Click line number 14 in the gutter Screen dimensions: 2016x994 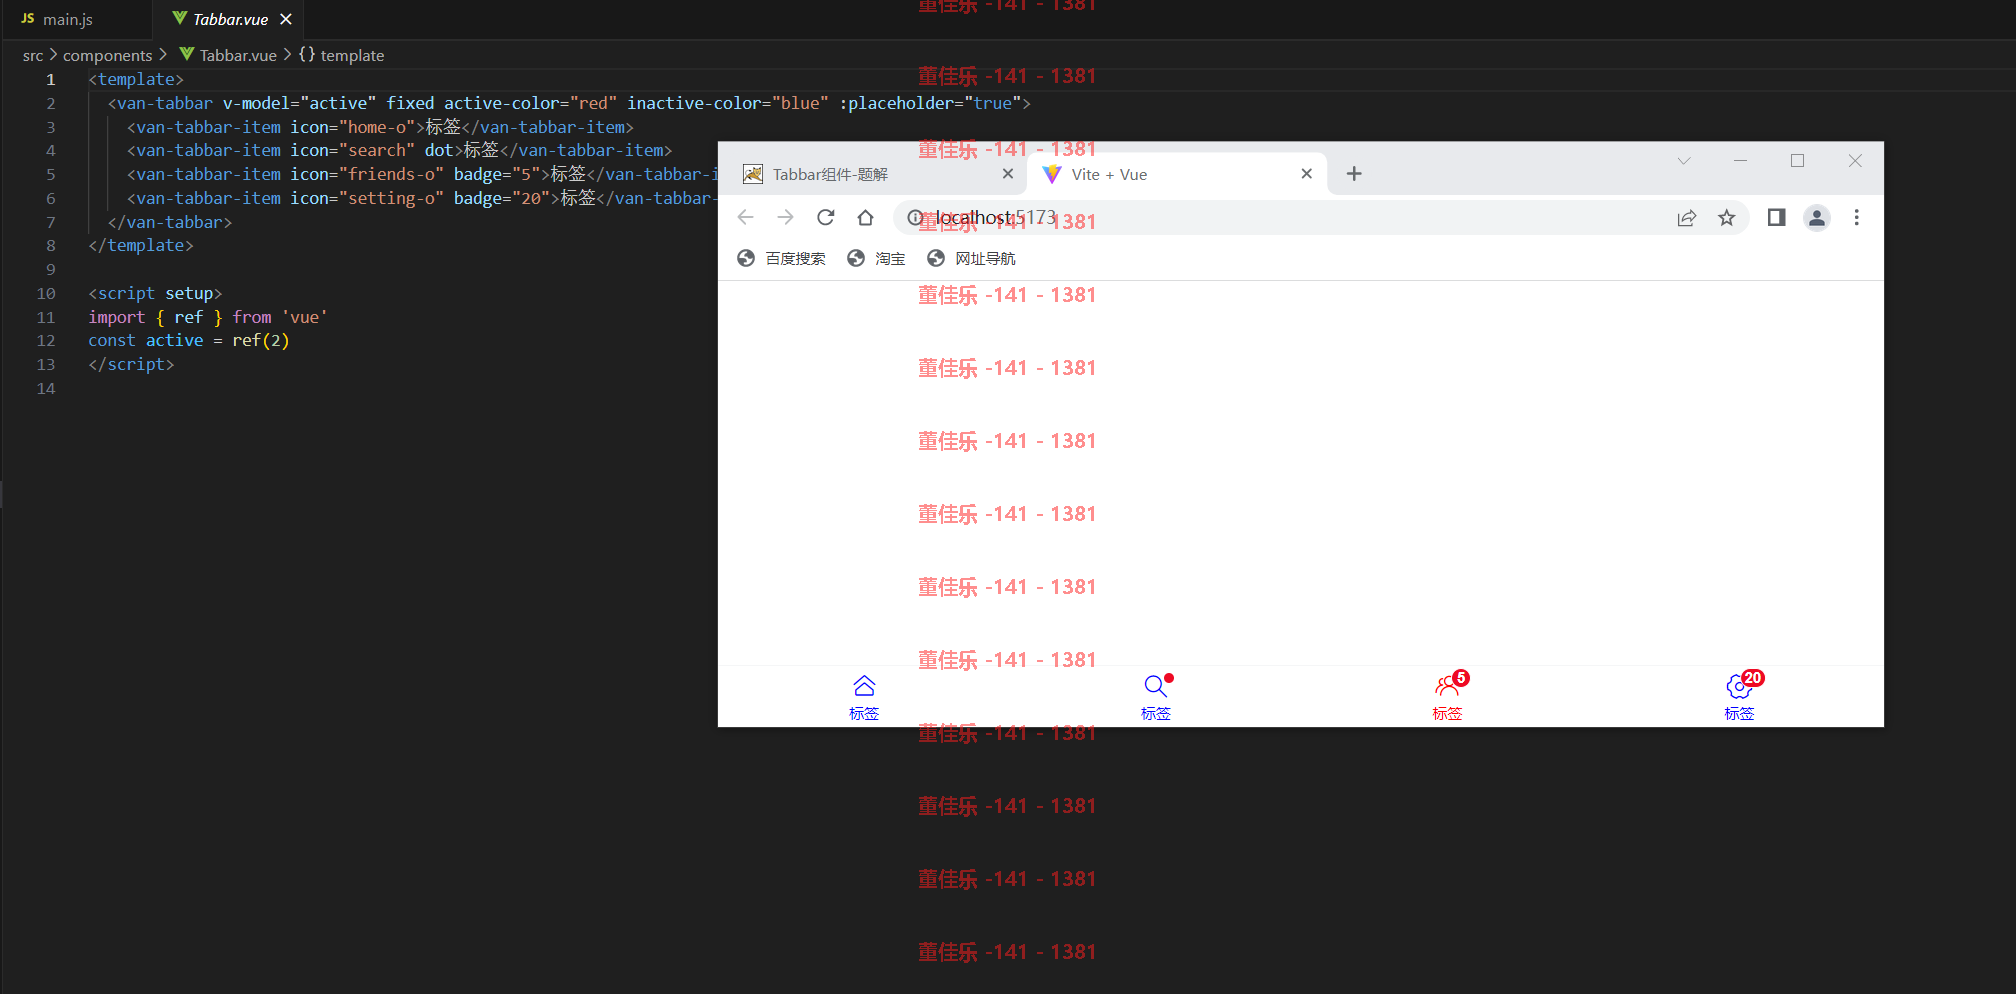(x=46, y=388)
